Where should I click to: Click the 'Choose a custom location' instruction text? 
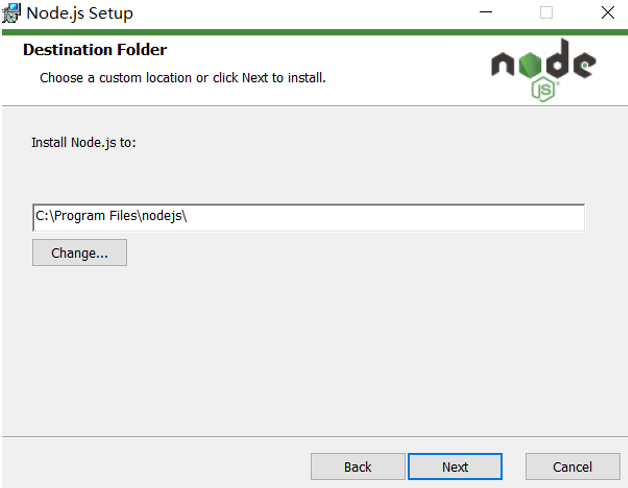click(x=183, y=78)
